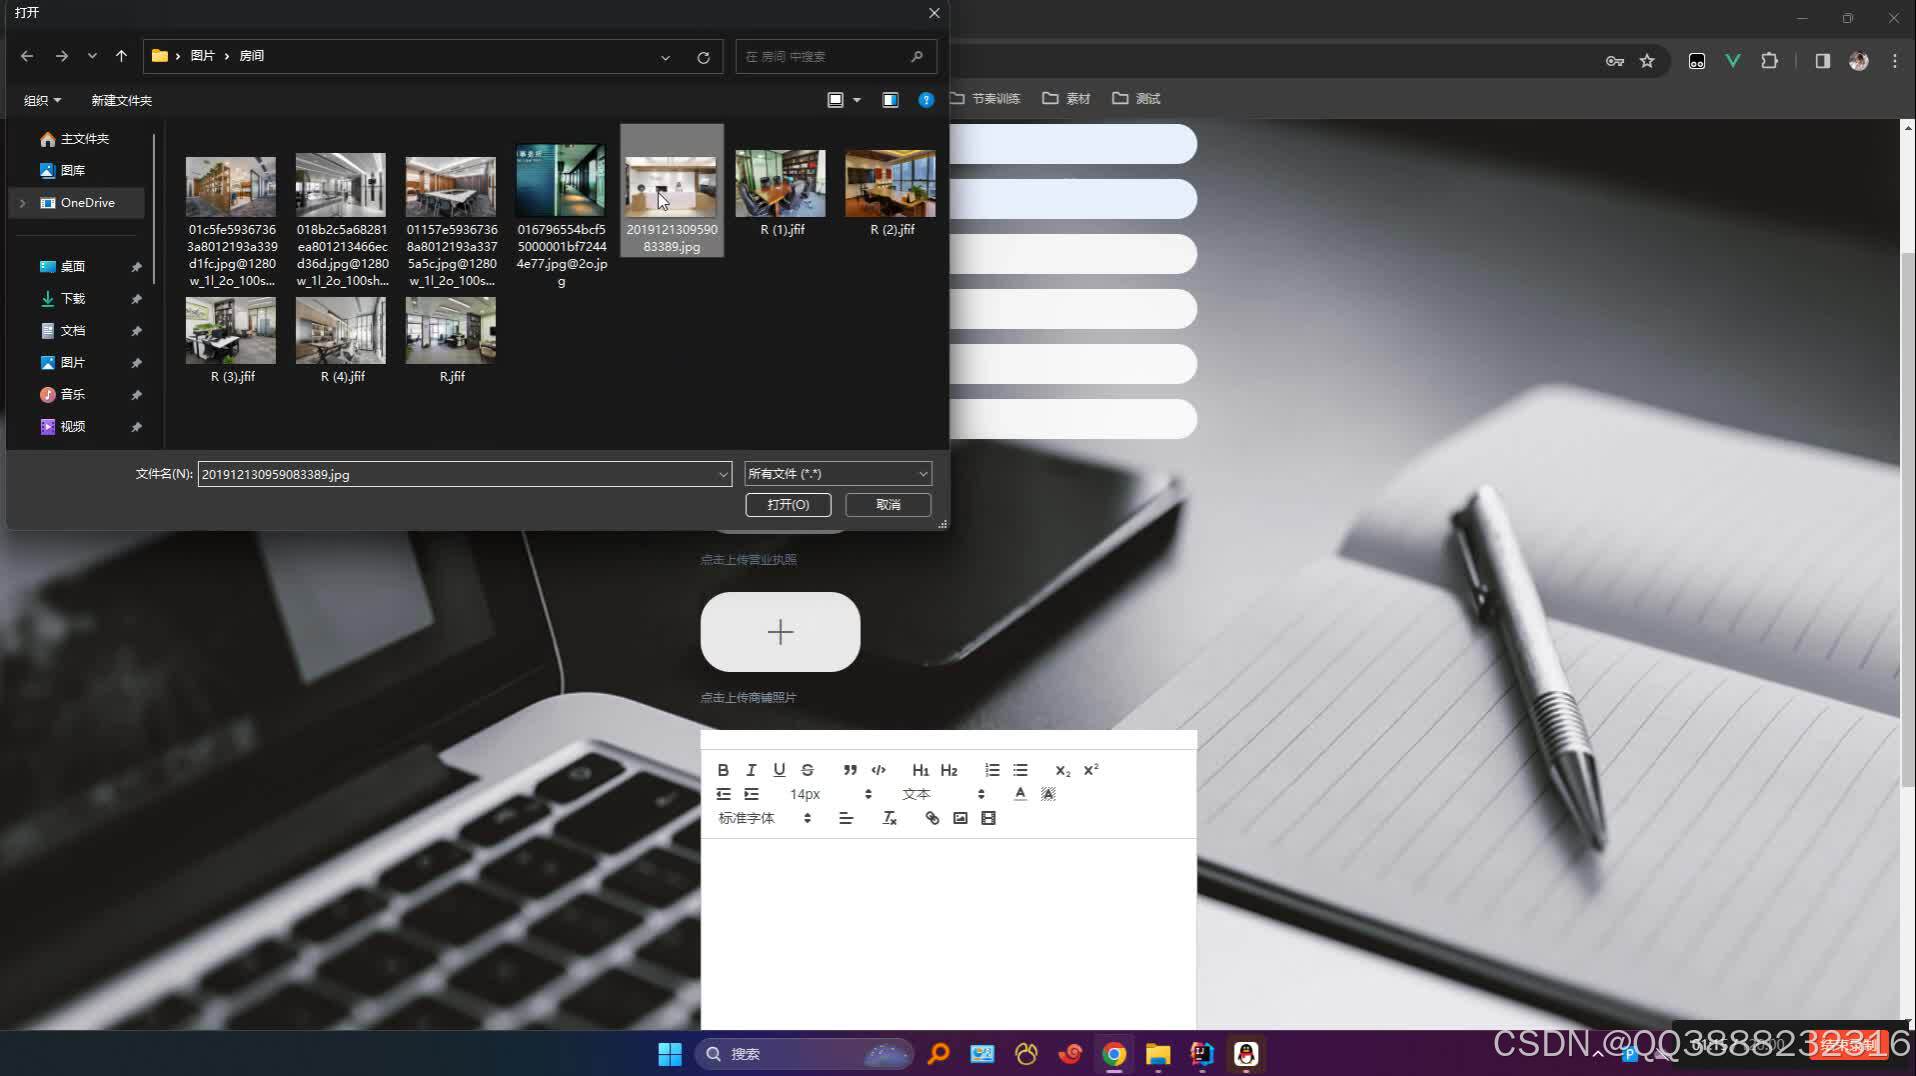Open the 文本 heading style dropdown
This screenshot has height=1076, width=1916.
[x=943, y=794]
